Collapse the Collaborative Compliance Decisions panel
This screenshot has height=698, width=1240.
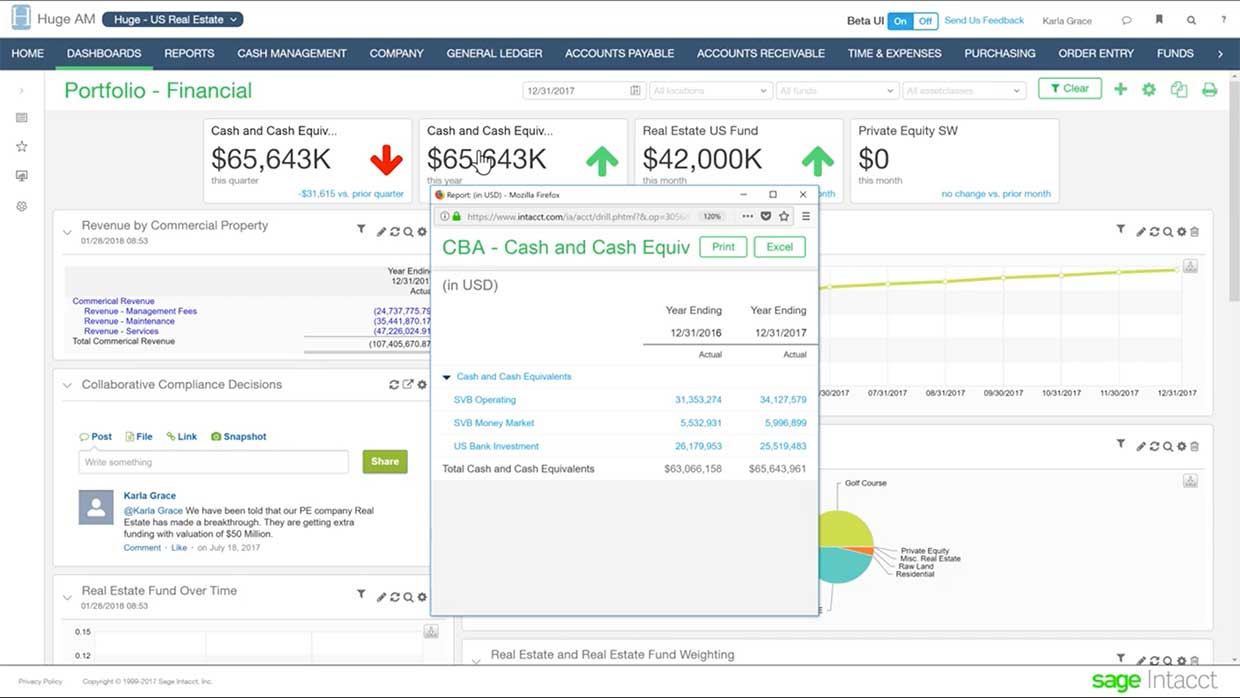(67, 385)
